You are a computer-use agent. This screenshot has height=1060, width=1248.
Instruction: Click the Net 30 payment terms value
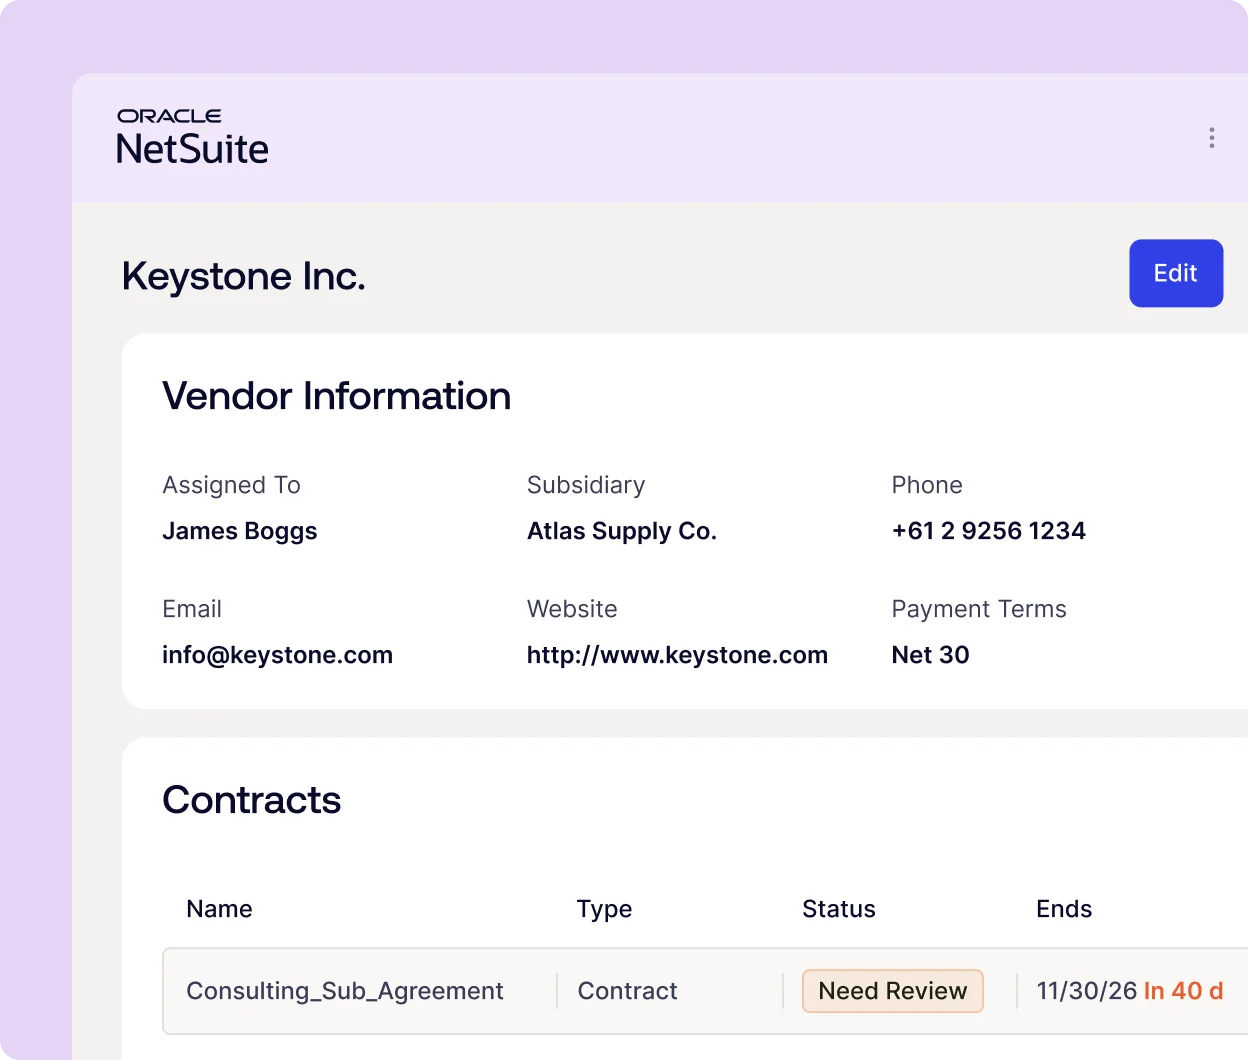pos(930,655)
